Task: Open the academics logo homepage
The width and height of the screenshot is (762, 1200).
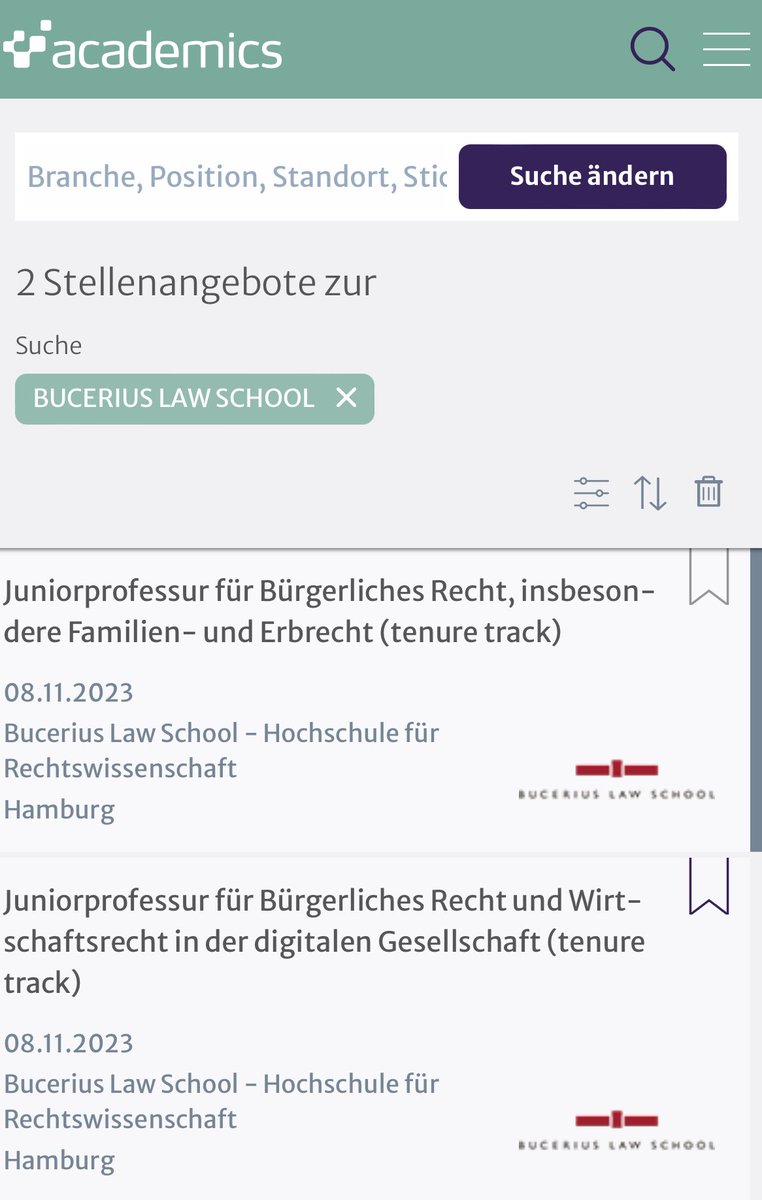Action: tap(142, 47)
